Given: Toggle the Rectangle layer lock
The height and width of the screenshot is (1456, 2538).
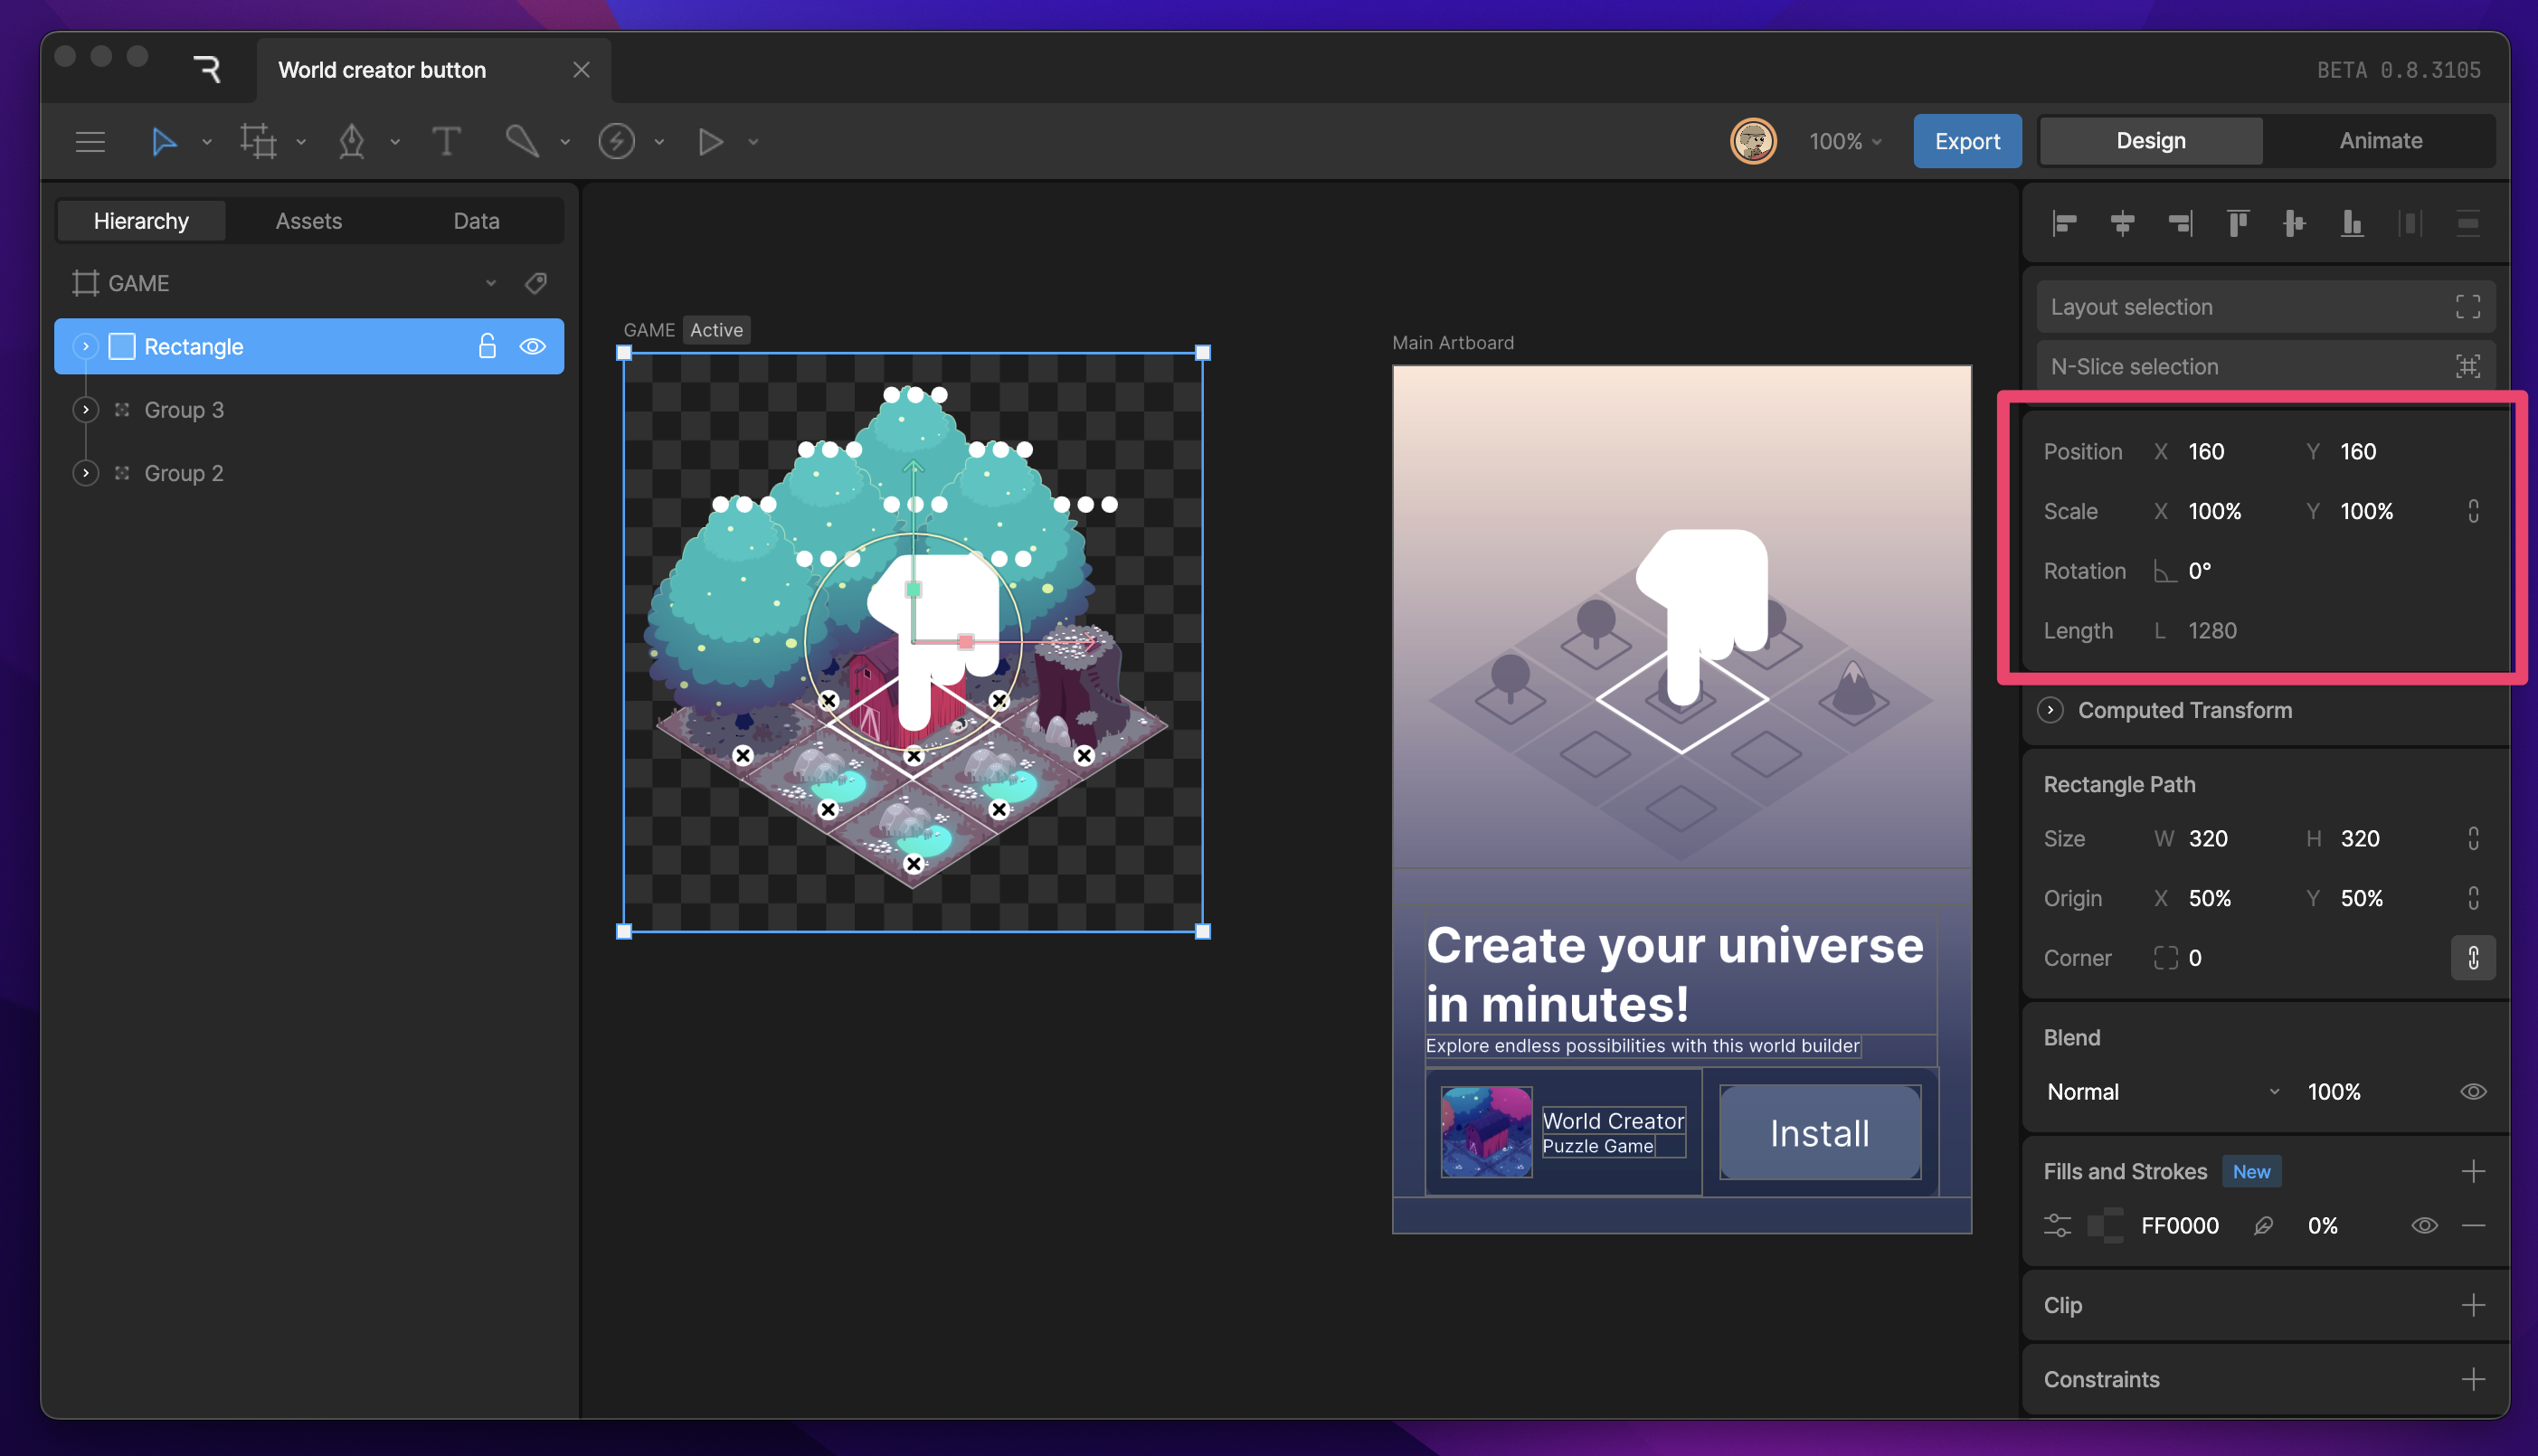Looking at the screenshot, I should pyautogui.click(x=487, y=346).
